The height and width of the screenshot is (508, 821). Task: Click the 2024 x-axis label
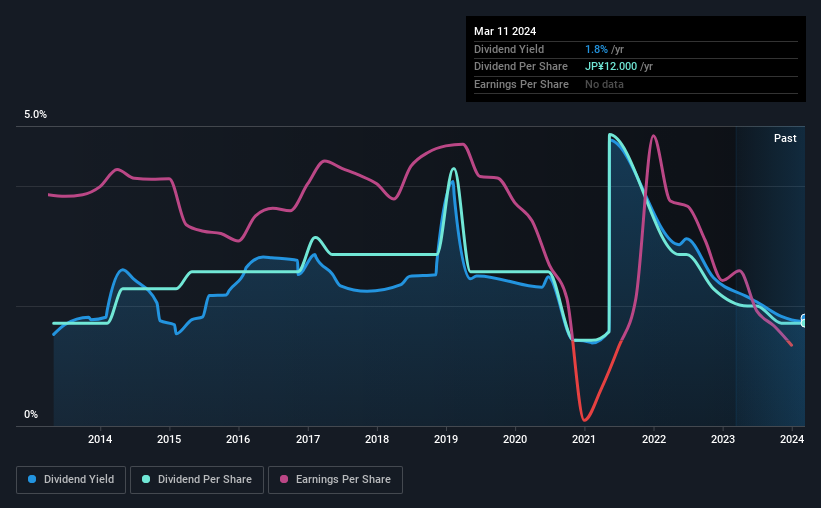tap(792, 439)
